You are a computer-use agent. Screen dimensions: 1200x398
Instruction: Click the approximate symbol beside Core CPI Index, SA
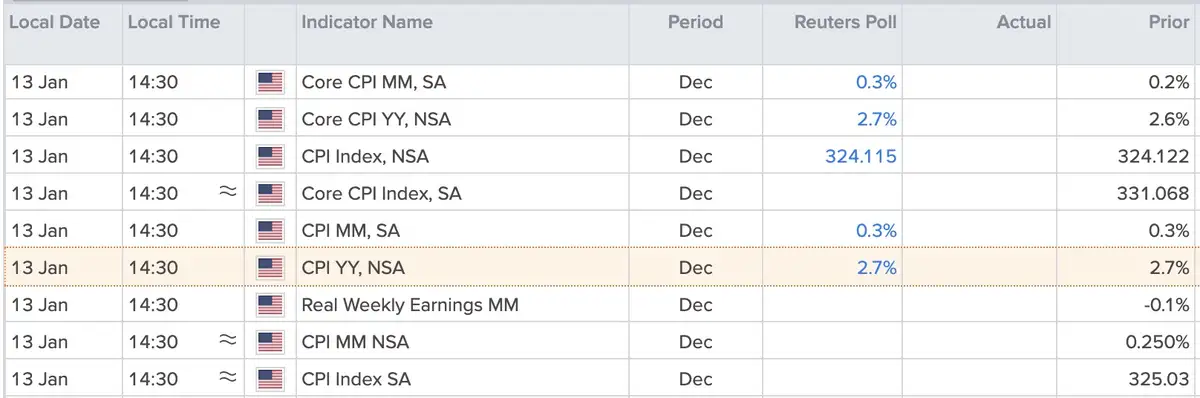point(228,192)
